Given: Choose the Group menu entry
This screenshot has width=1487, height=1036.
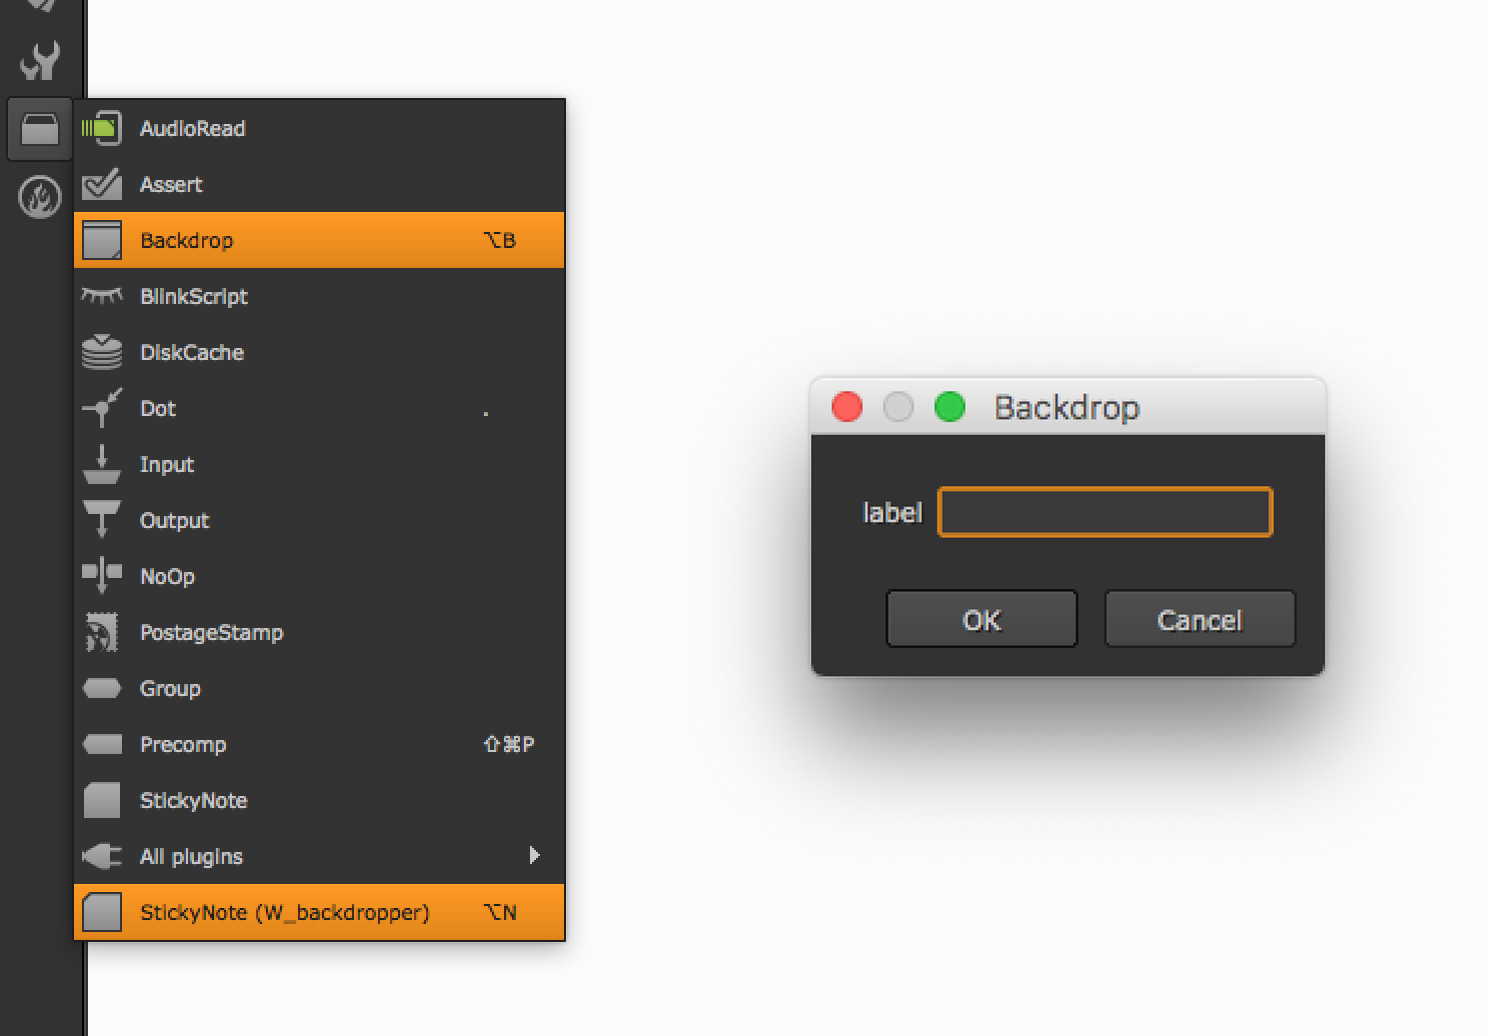Looking at the screenshot, I should pyautogui.click(x=170, y=688).
